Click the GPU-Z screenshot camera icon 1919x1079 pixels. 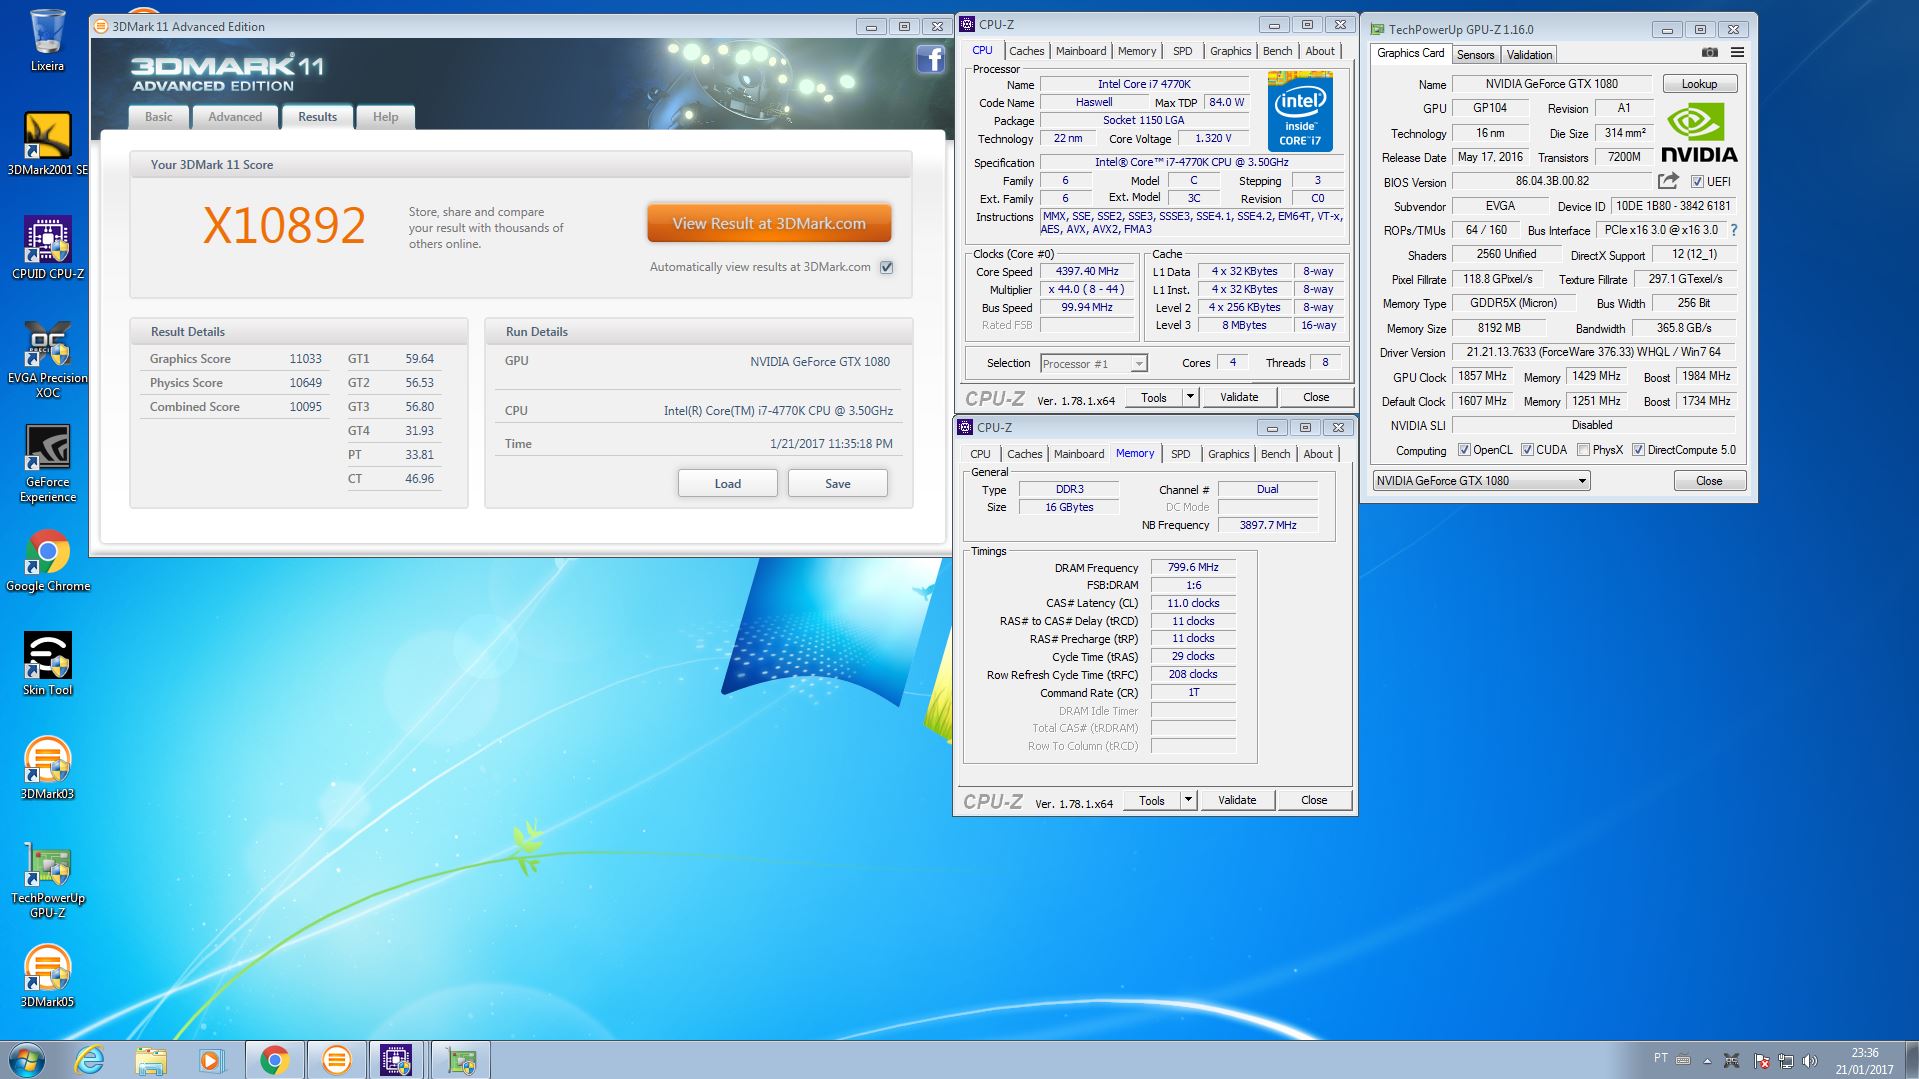pos(1709,53)
